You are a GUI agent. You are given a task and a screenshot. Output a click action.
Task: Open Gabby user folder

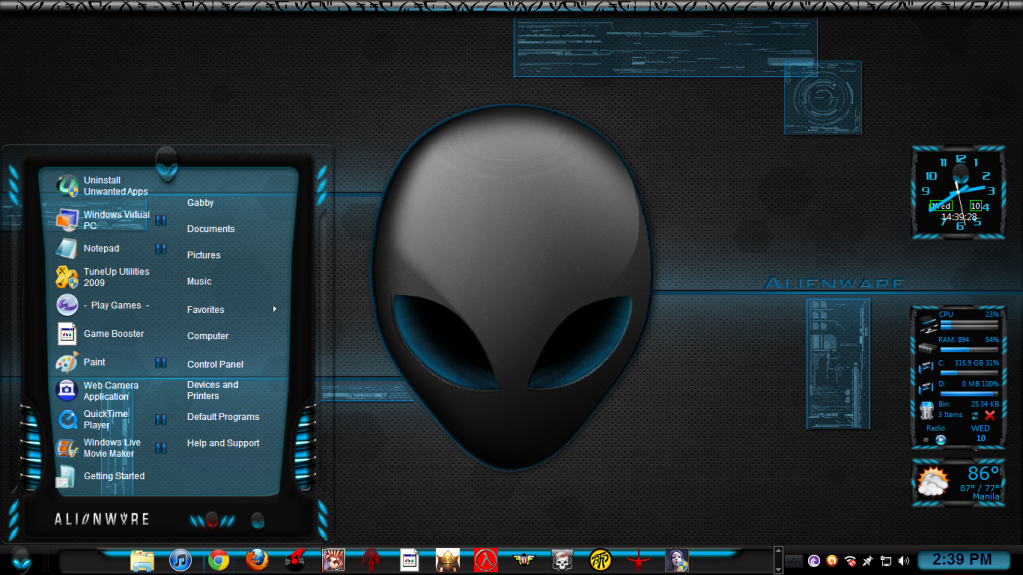[200, 202]
